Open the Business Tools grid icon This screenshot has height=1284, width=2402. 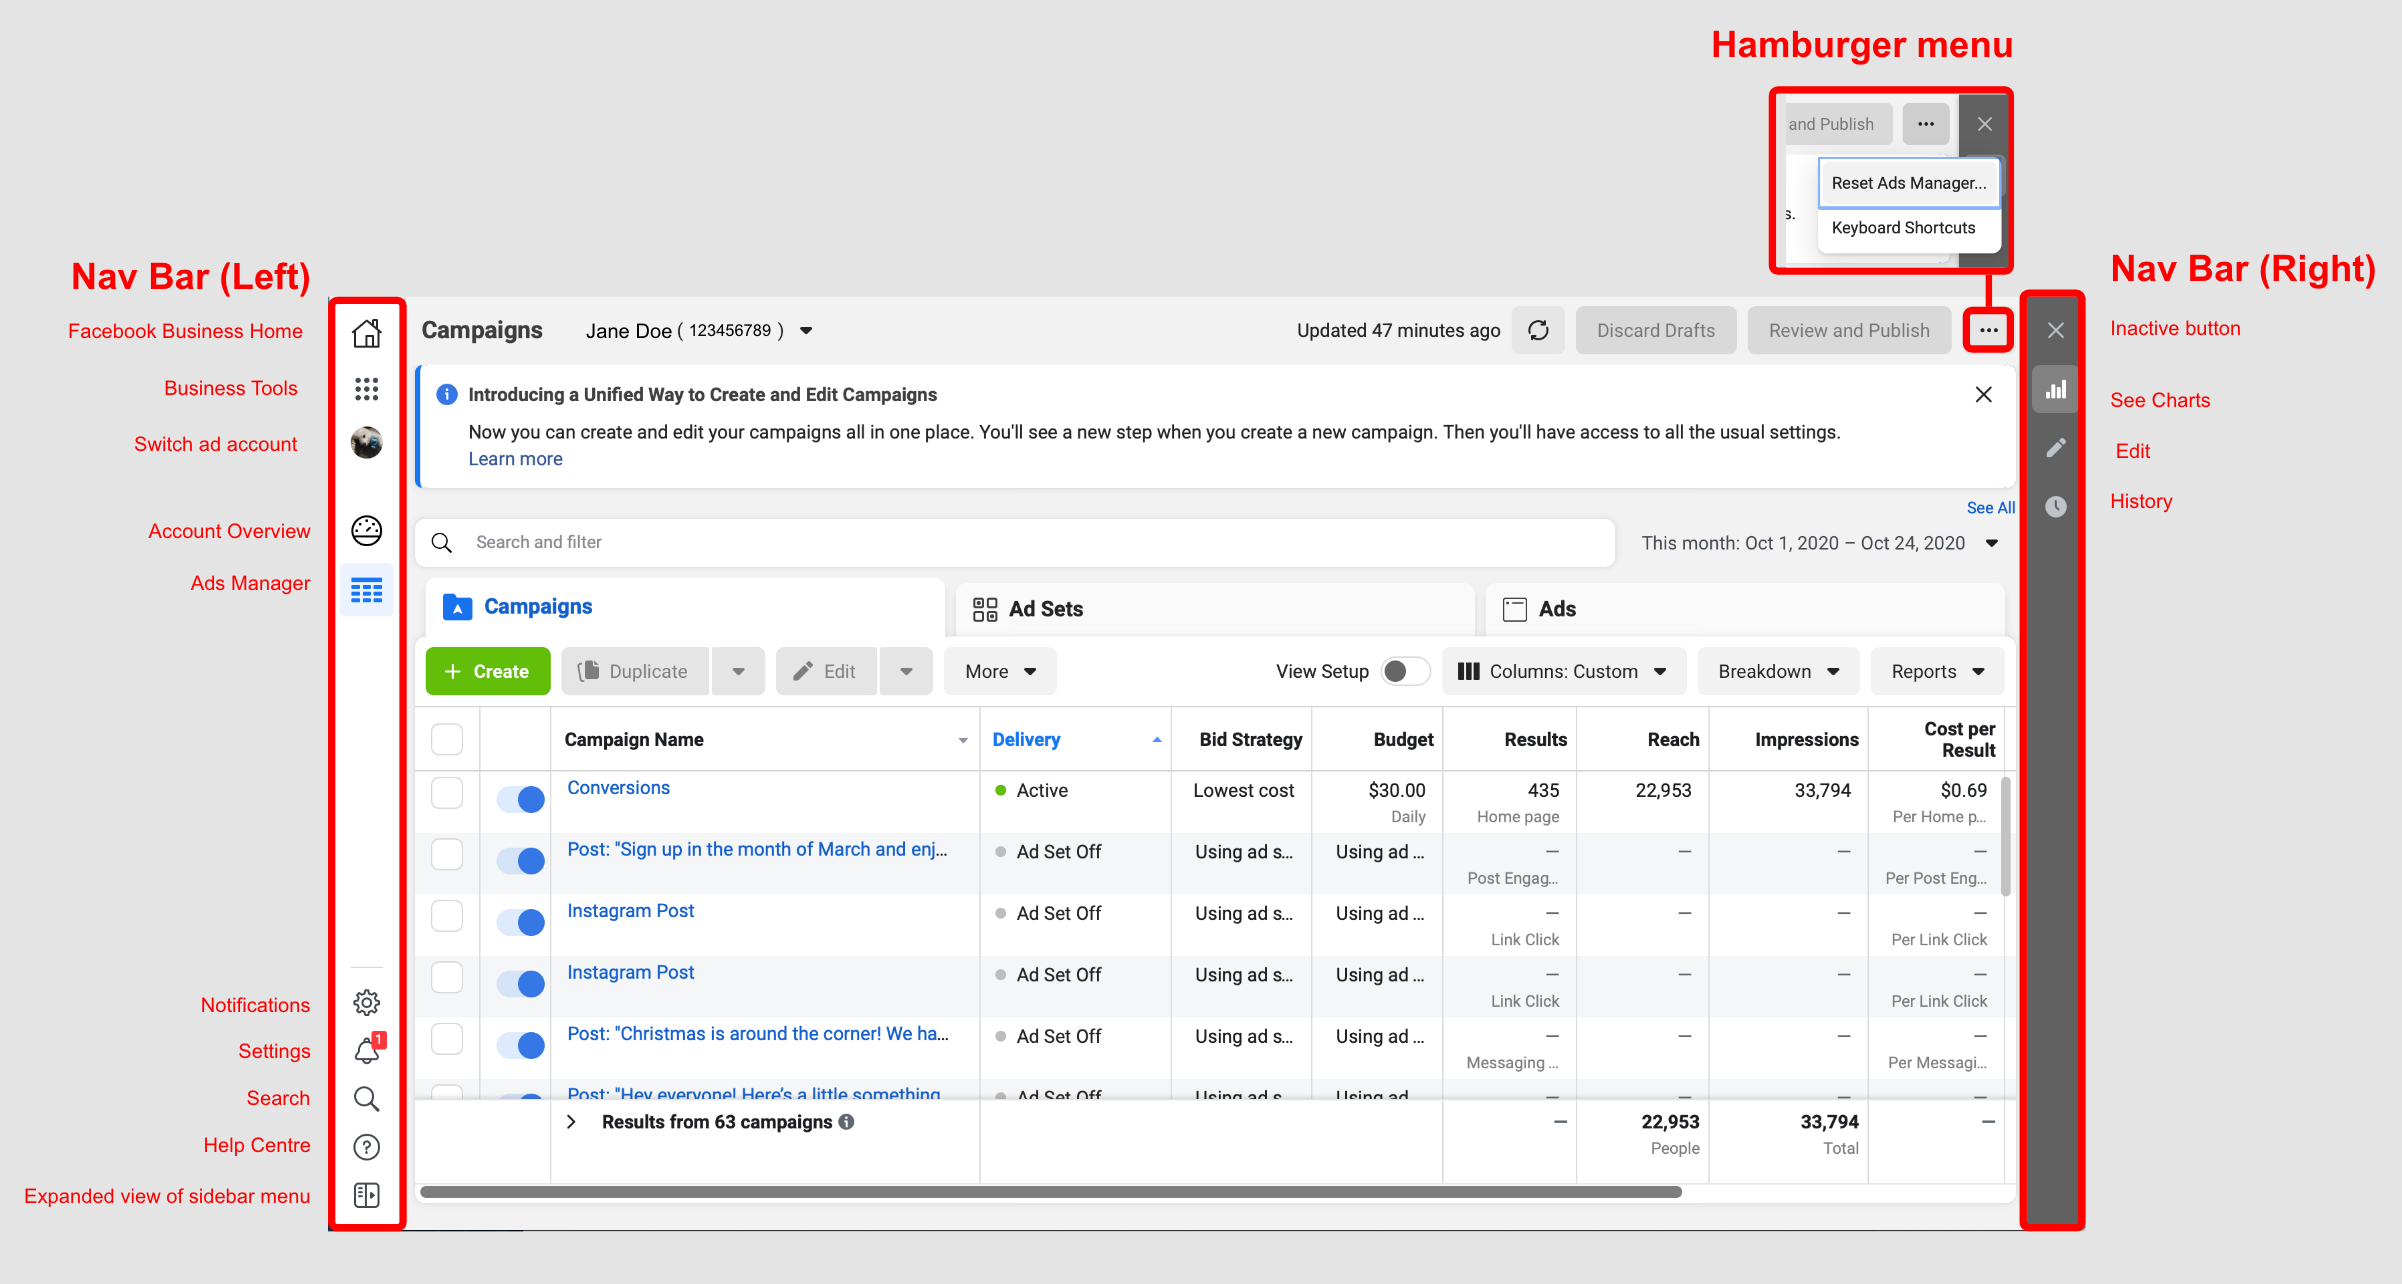coord(366,389)
